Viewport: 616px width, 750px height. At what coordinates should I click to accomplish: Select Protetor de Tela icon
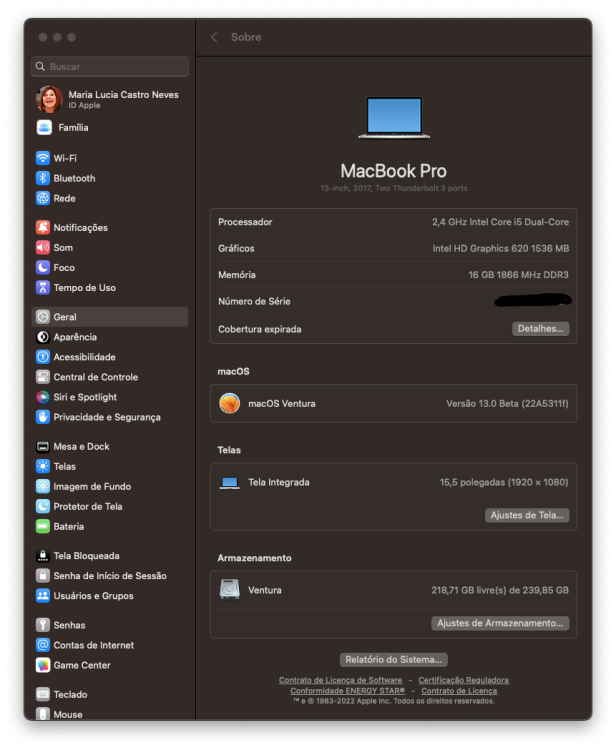43,507
